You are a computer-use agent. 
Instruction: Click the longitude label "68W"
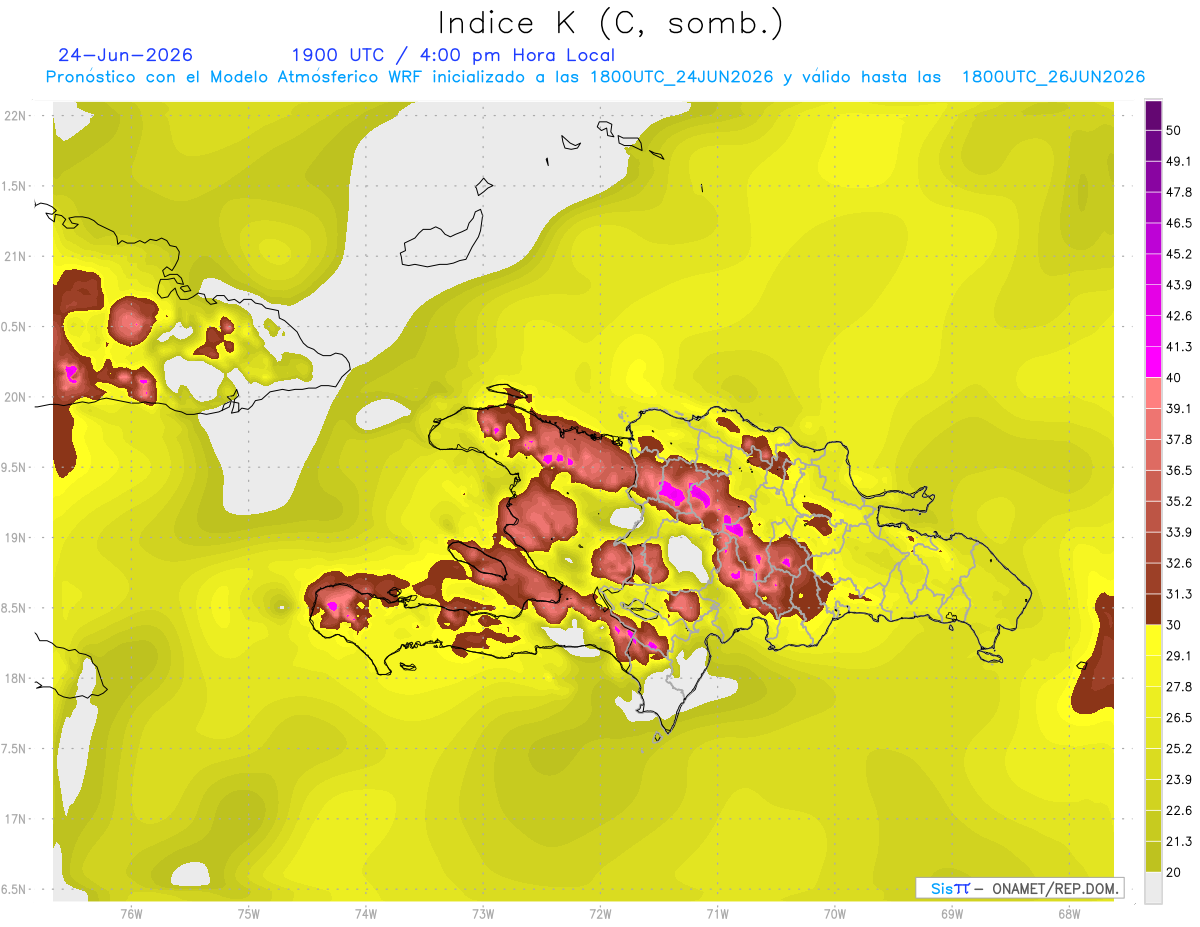coord(1069,913)
